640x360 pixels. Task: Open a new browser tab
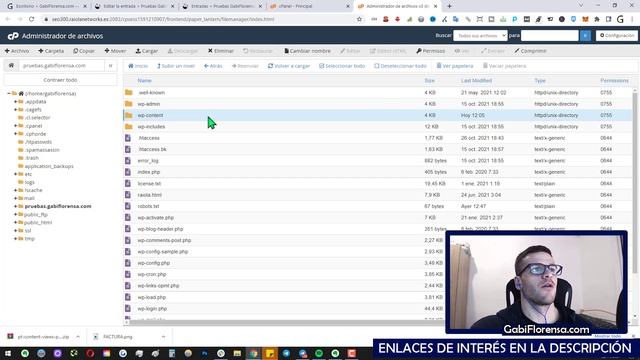(449, 6)
